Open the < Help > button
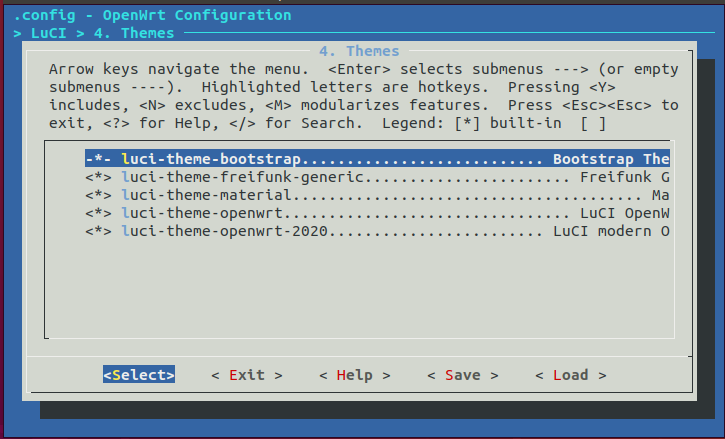Viewport: 725px width, 439px height. (355, 375)
